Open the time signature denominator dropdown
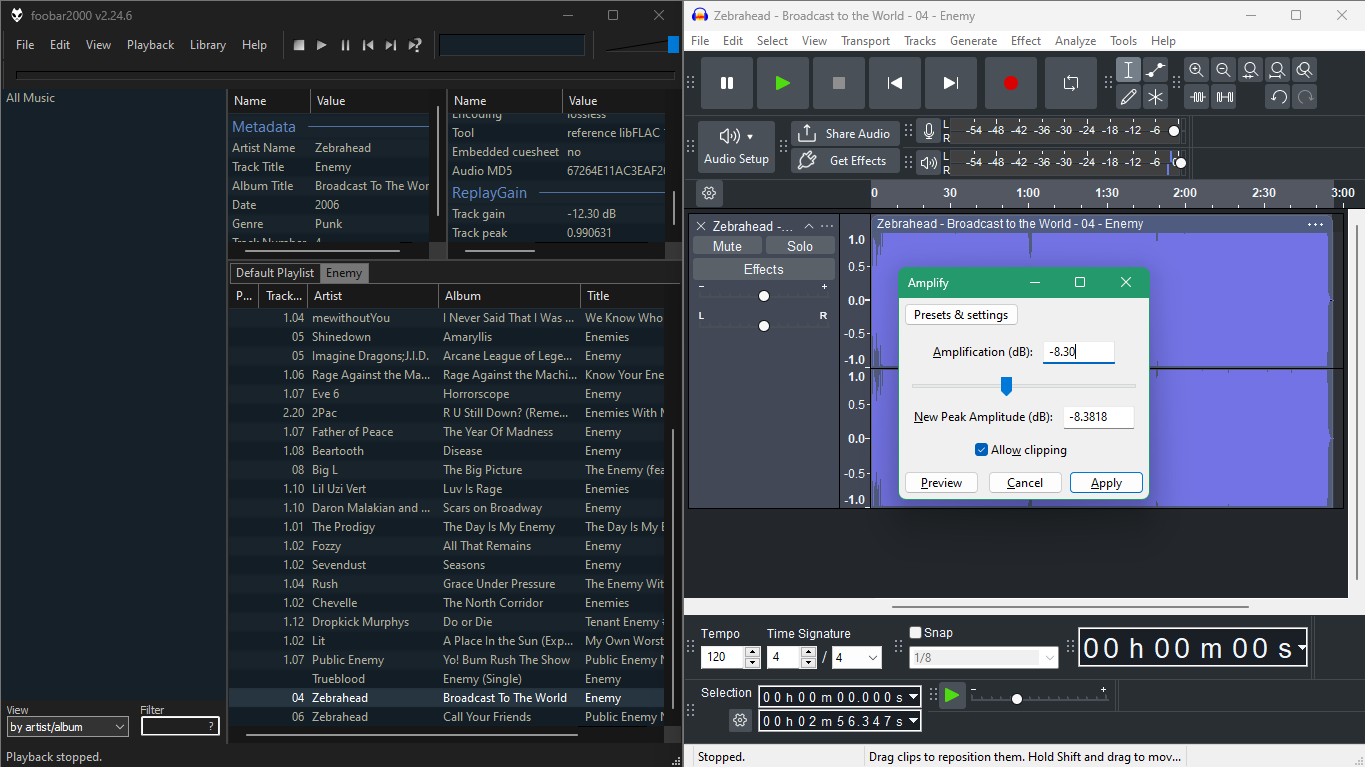Image resolution: width=1365 pixels, height=767 pixels. coord(857,657)
